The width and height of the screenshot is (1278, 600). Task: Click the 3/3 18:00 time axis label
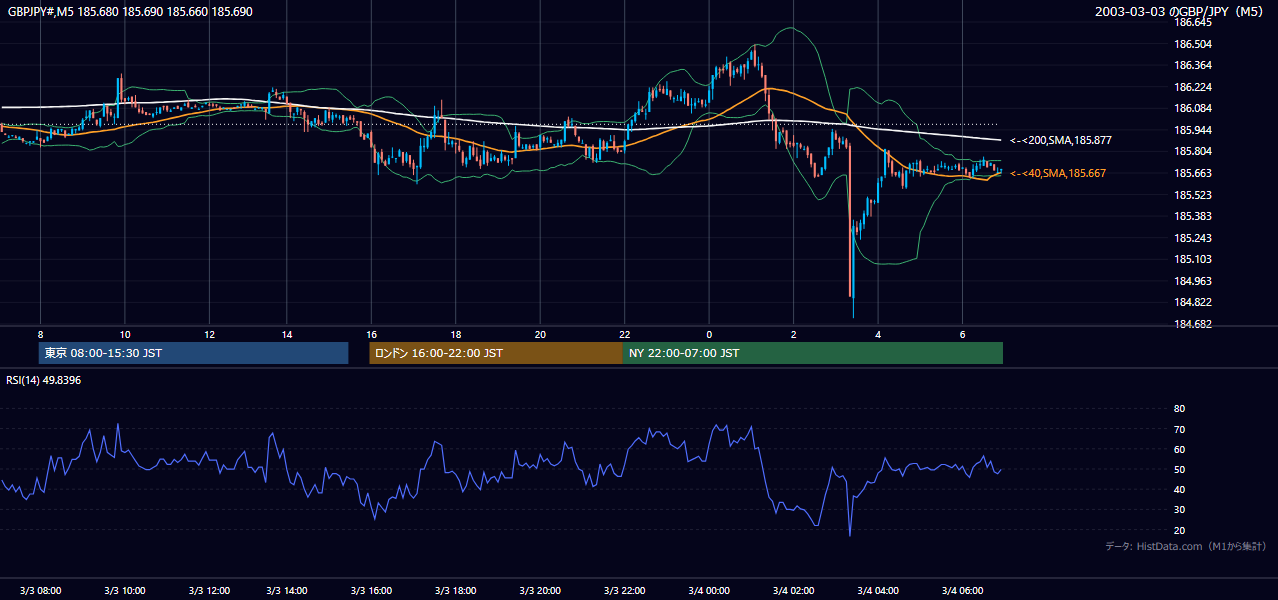coord(455,590)
